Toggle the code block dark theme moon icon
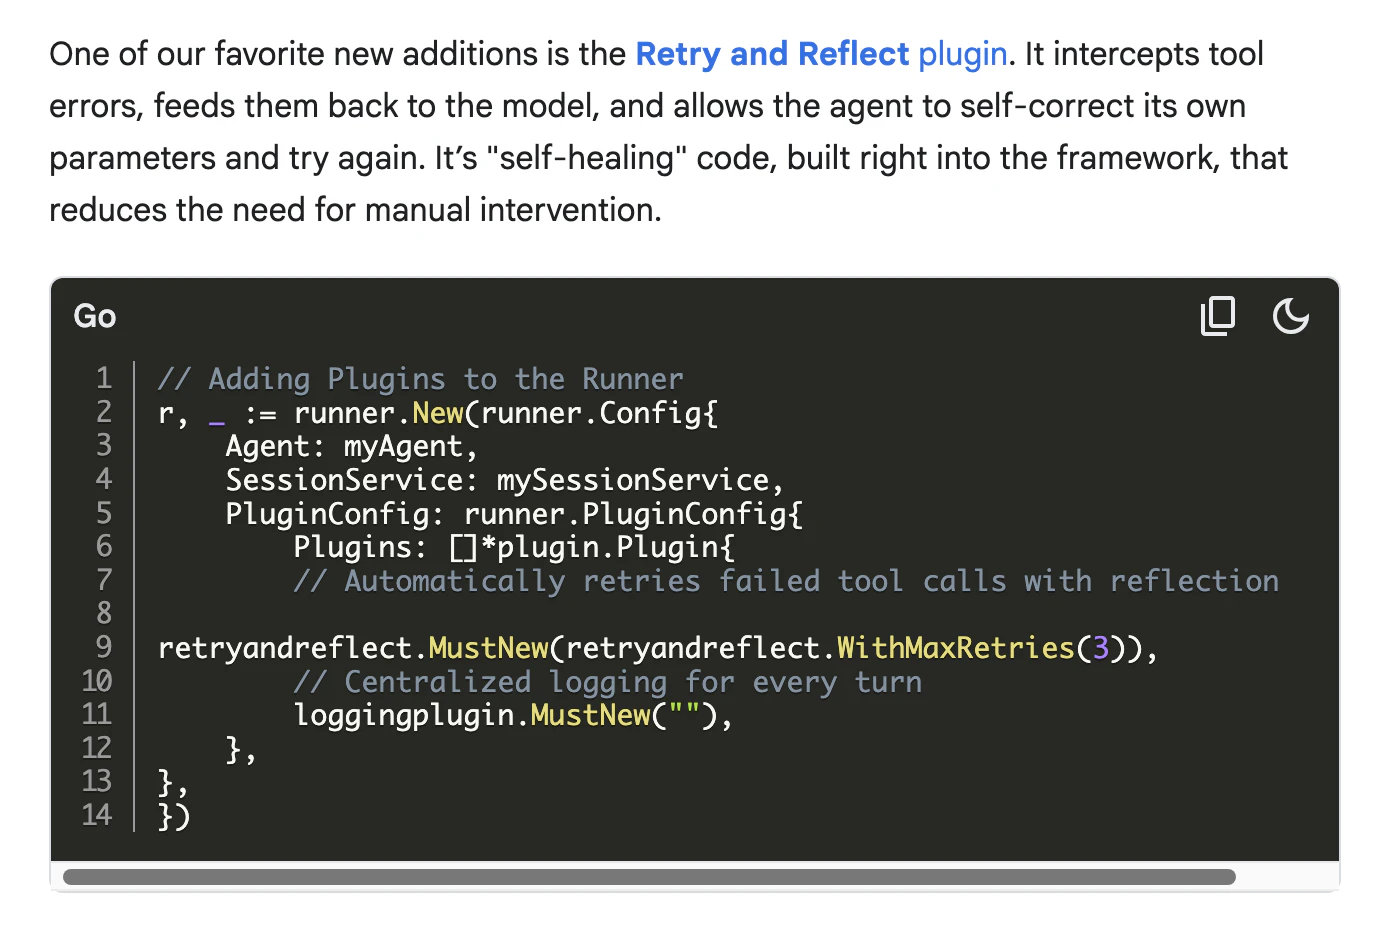1384x938 pixels. pyautogui.click(x=1290, y=316)
